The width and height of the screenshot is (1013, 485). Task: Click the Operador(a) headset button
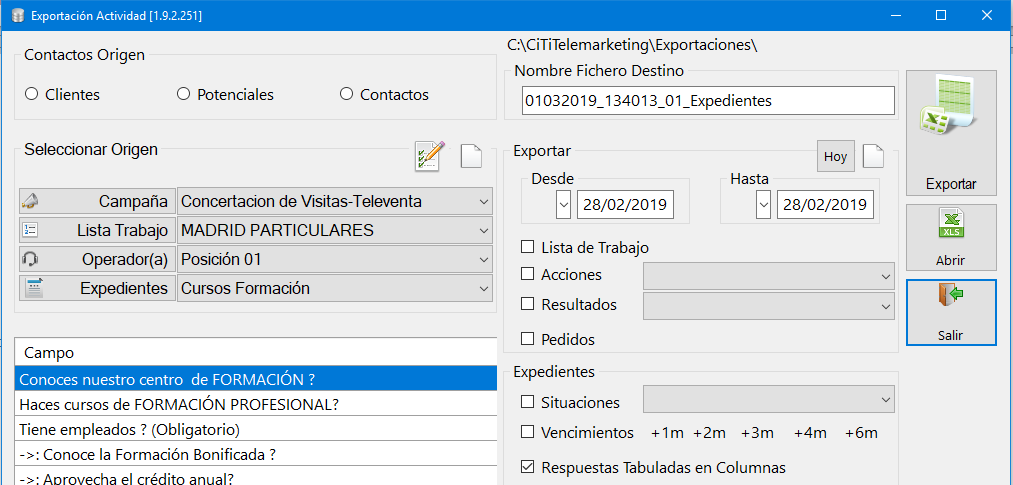pos(98,260)
